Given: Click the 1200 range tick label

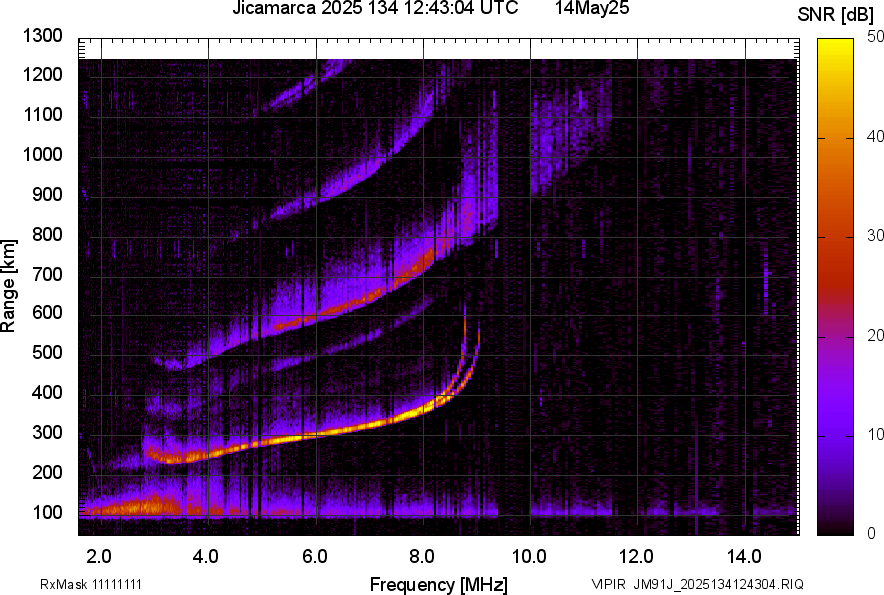Looking at the screenshot, I should (42, 74).
